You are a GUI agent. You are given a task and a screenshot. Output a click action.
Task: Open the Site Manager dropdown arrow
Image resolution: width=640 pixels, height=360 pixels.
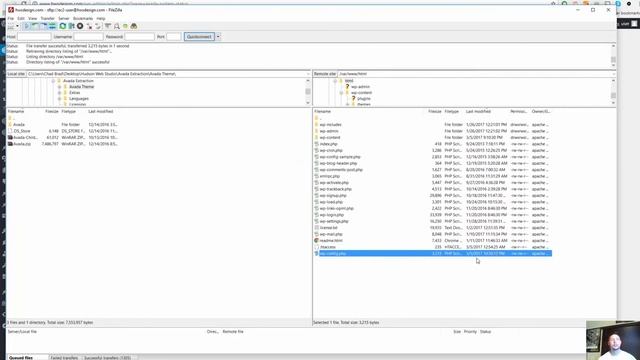pyautogui.click(x=17, y=26)
